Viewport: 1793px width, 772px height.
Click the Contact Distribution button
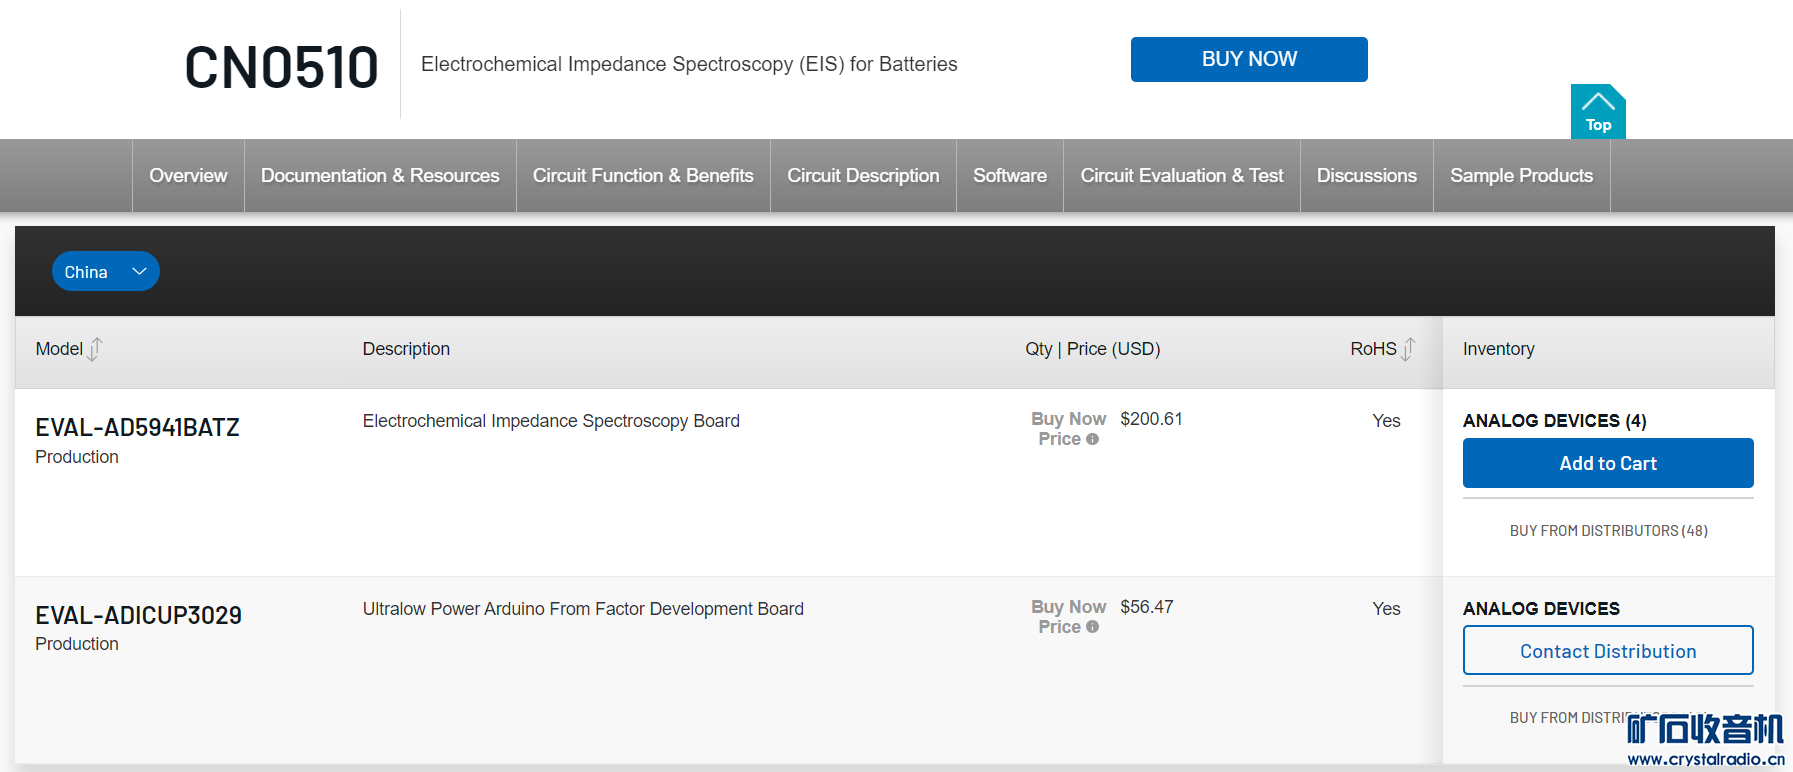tap(1608, 651)
